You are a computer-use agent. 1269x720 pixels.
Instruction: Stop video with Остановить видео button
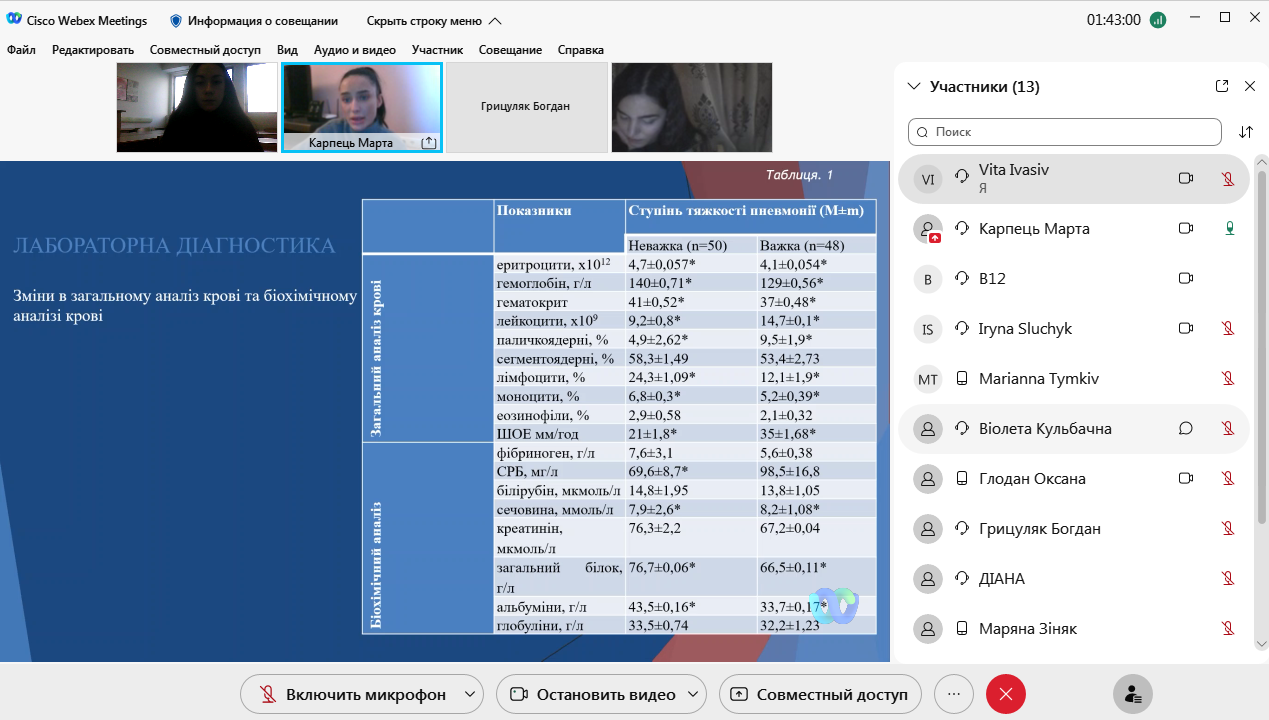[594, 694]
